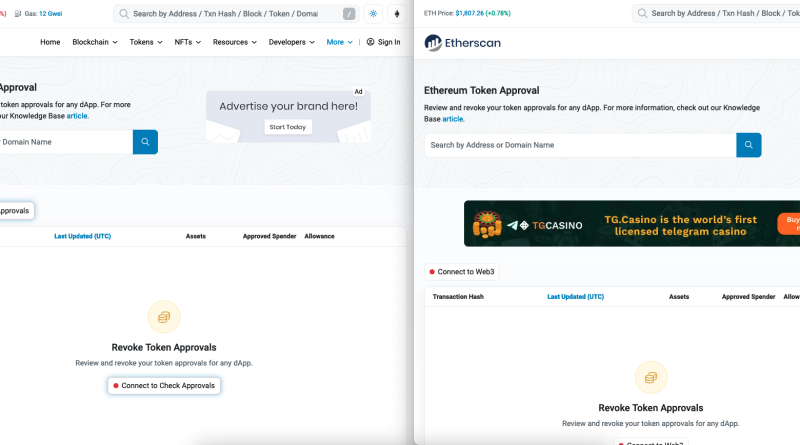Expand the NFTs dropdown menu

click(188, 42)
